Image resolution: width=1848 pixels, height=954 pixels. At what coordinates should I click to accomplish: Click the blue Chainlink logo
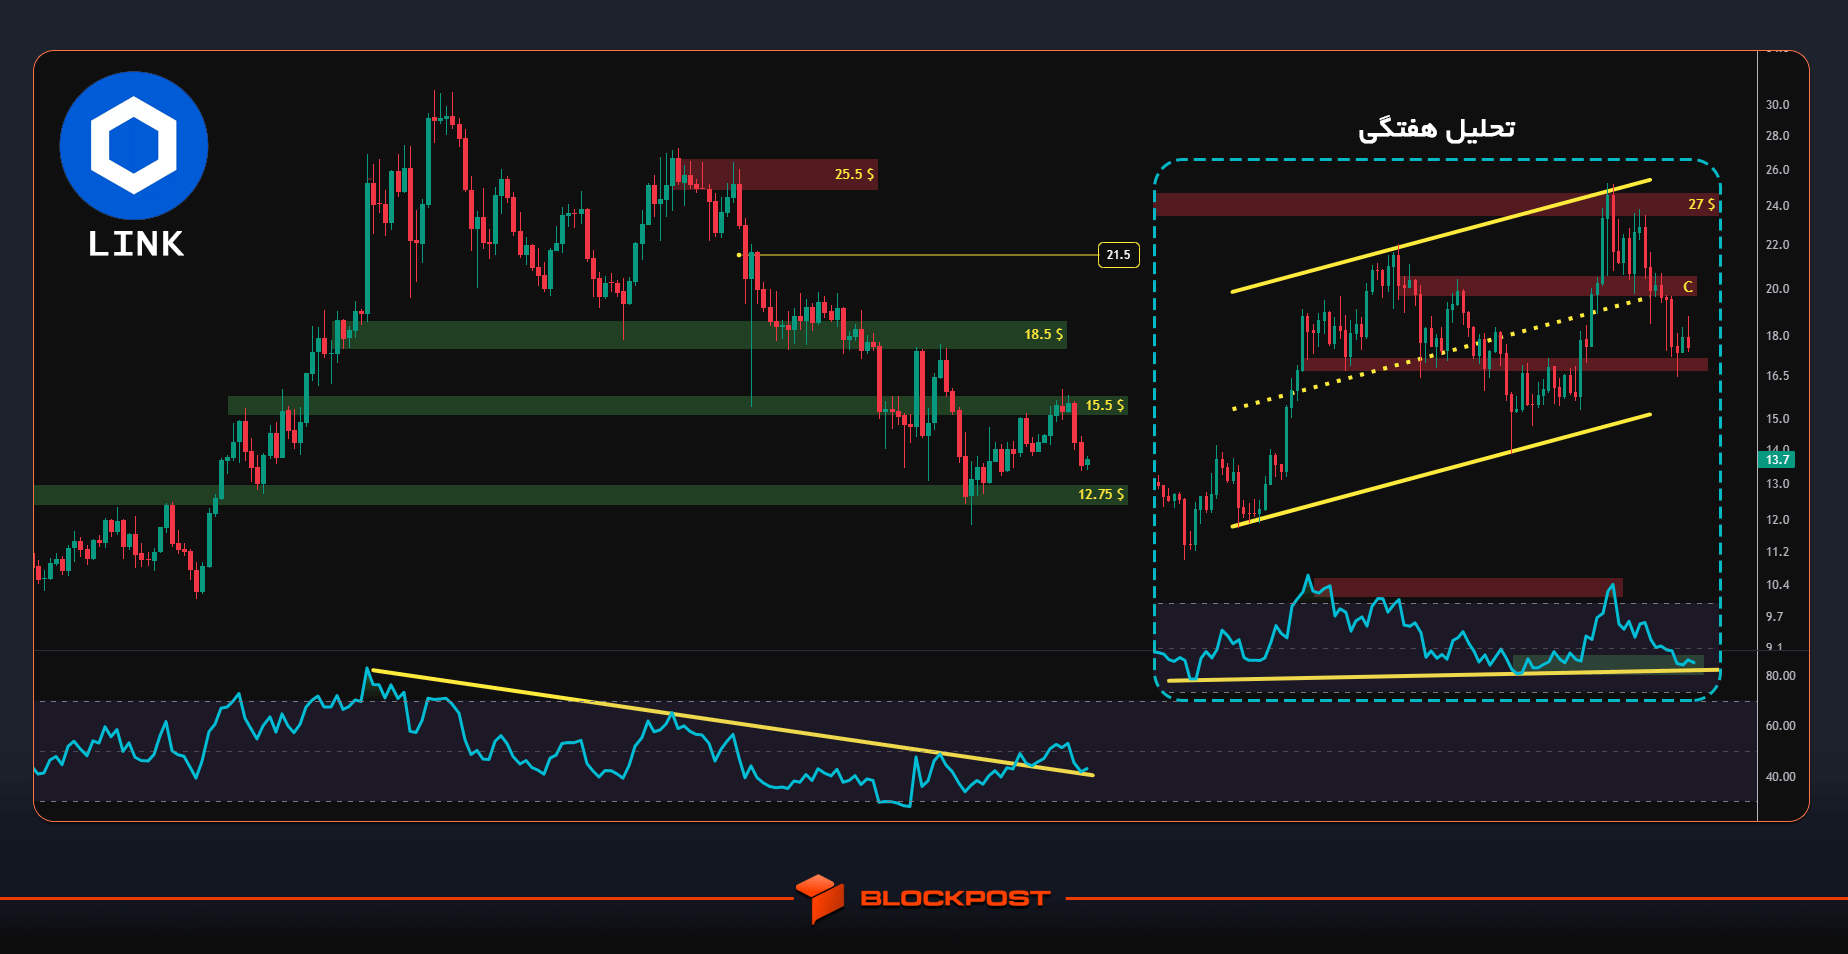[134, 145]
